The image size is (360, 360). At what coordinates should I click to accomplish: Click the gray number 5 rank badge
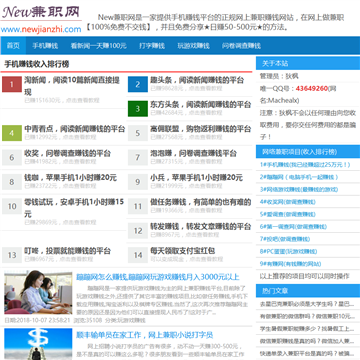click(x=138, y=133)
